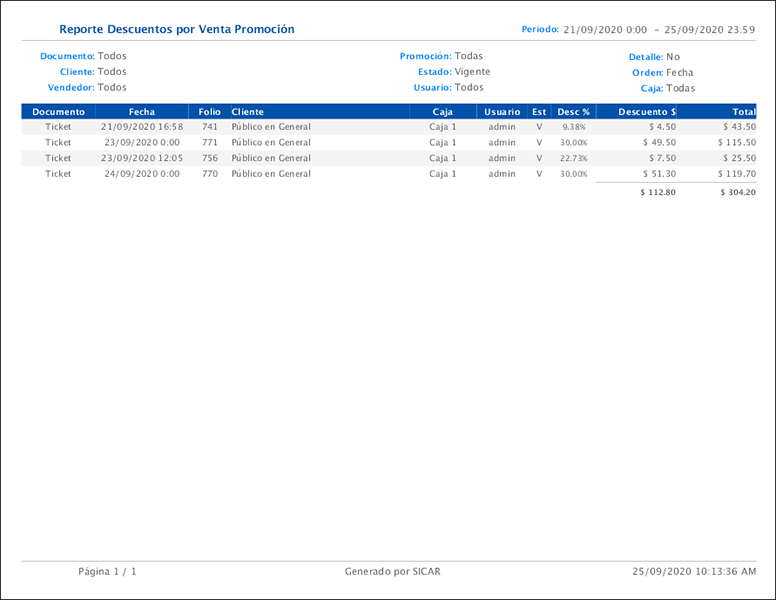
Task: Select folio 770 in the table
Action: [x=209, y=174]
